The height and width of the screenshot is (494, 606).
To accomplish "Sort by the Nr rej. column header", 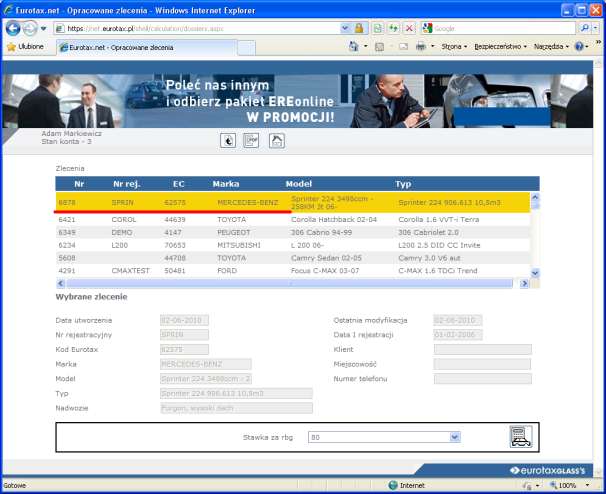I will (127, 184).
